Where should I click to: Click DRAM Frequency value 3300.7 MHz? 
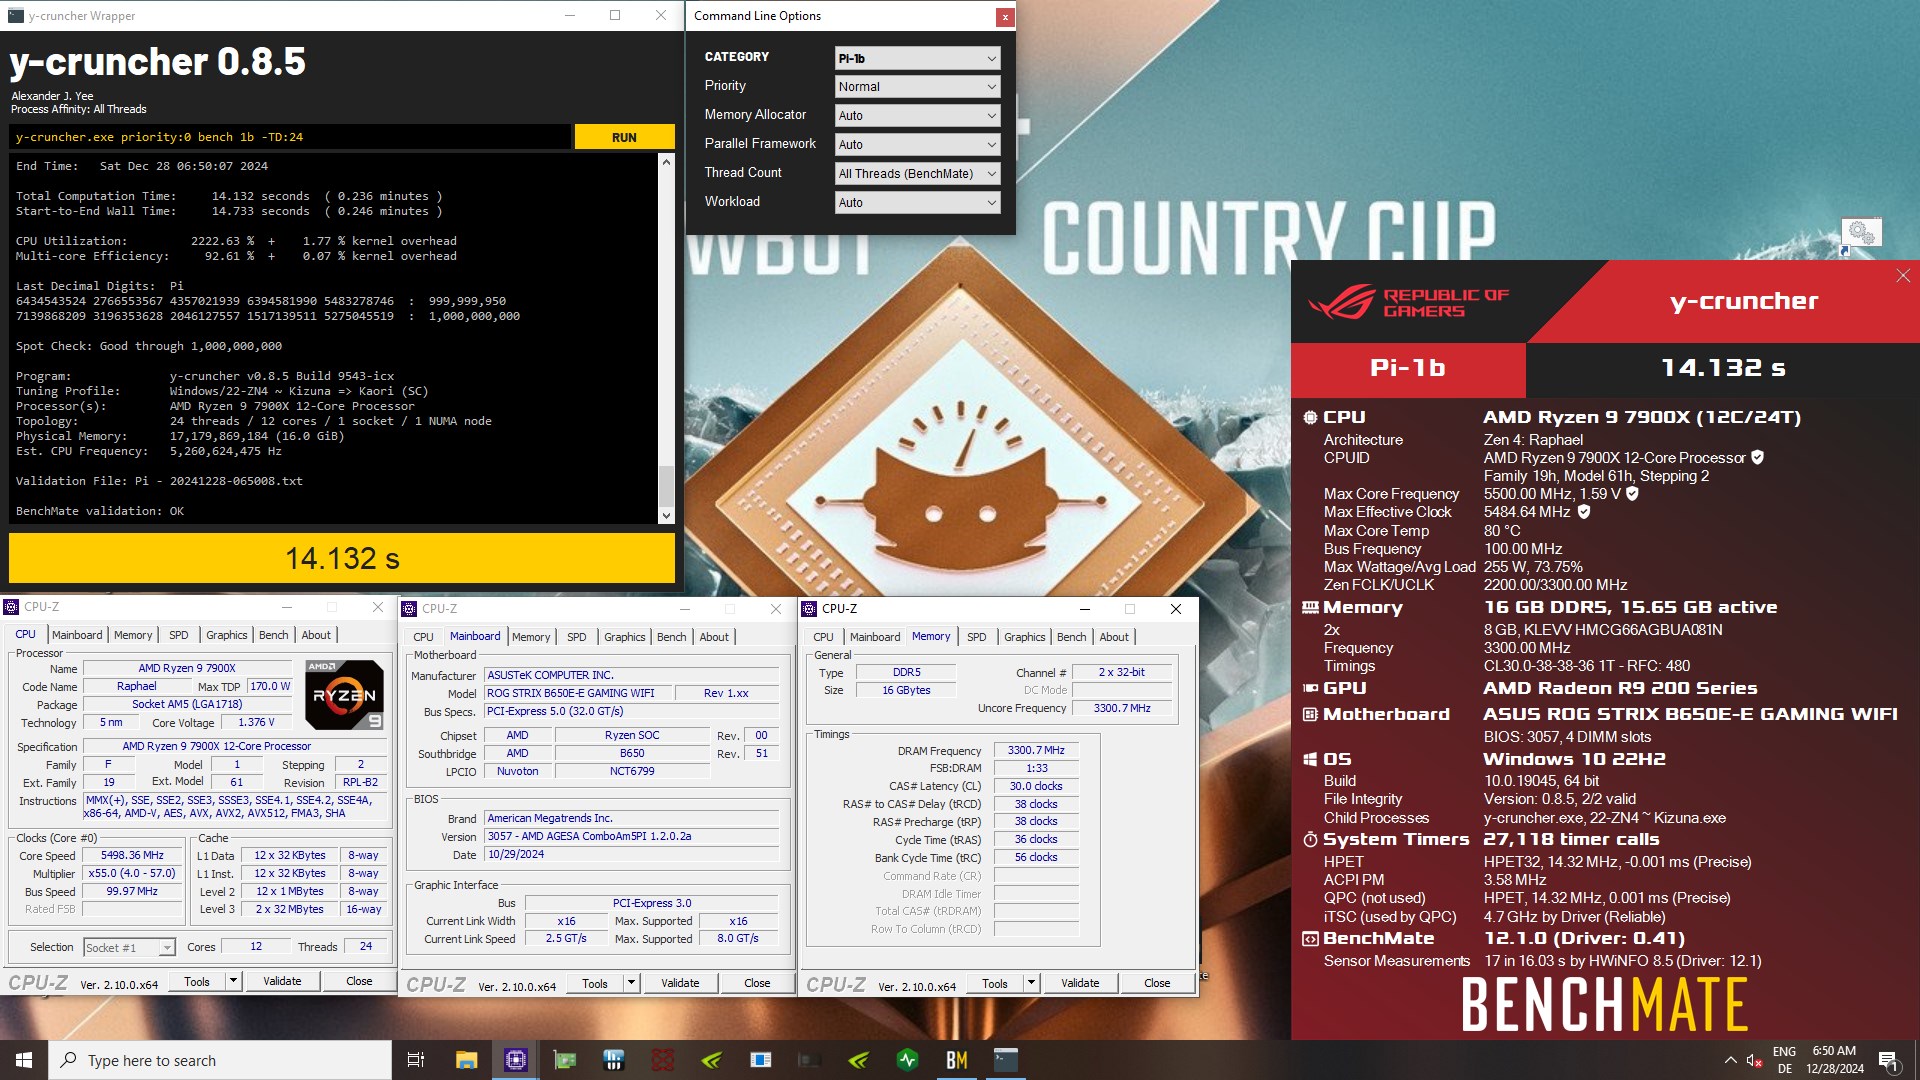pyautogui.click(x=1036, y=750)
